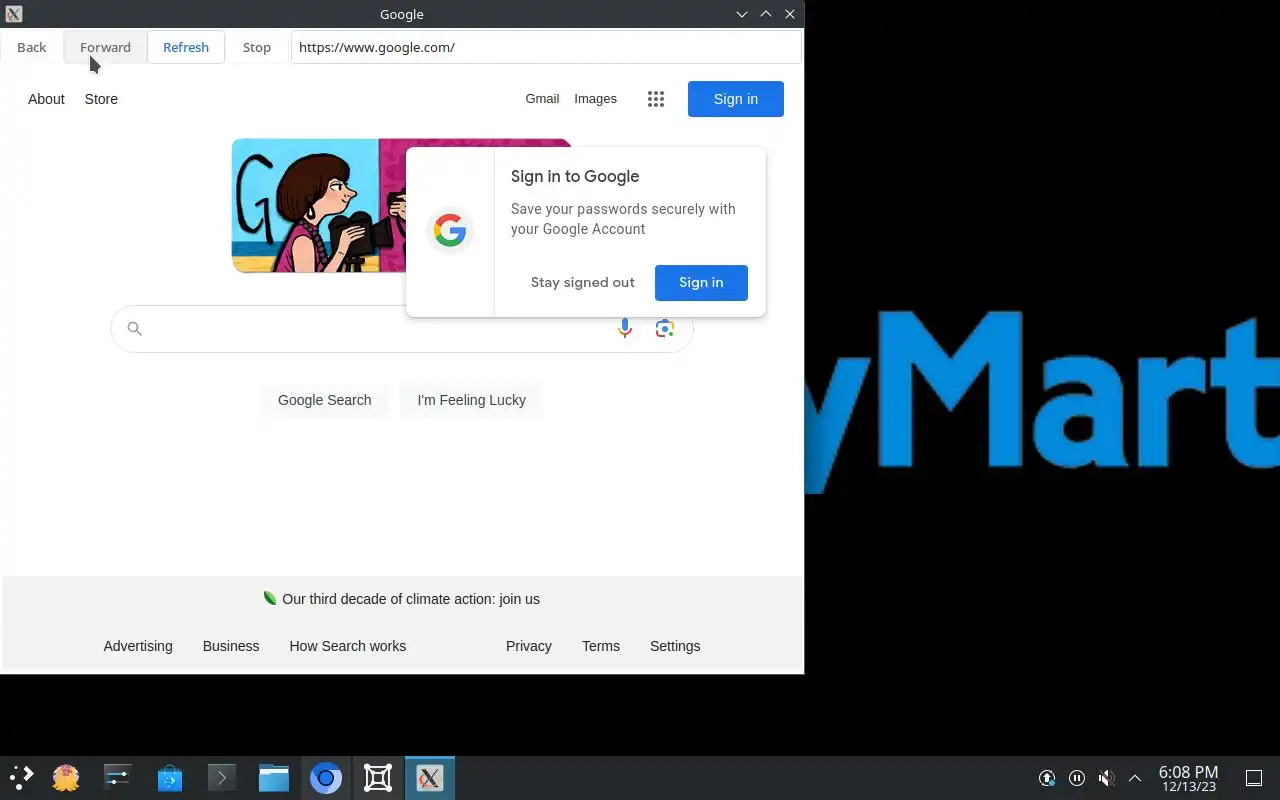Image resolution: width=1280 pixels, height=800 pixels.
Task: Refresh the Google page
Action: coord(186,47)
